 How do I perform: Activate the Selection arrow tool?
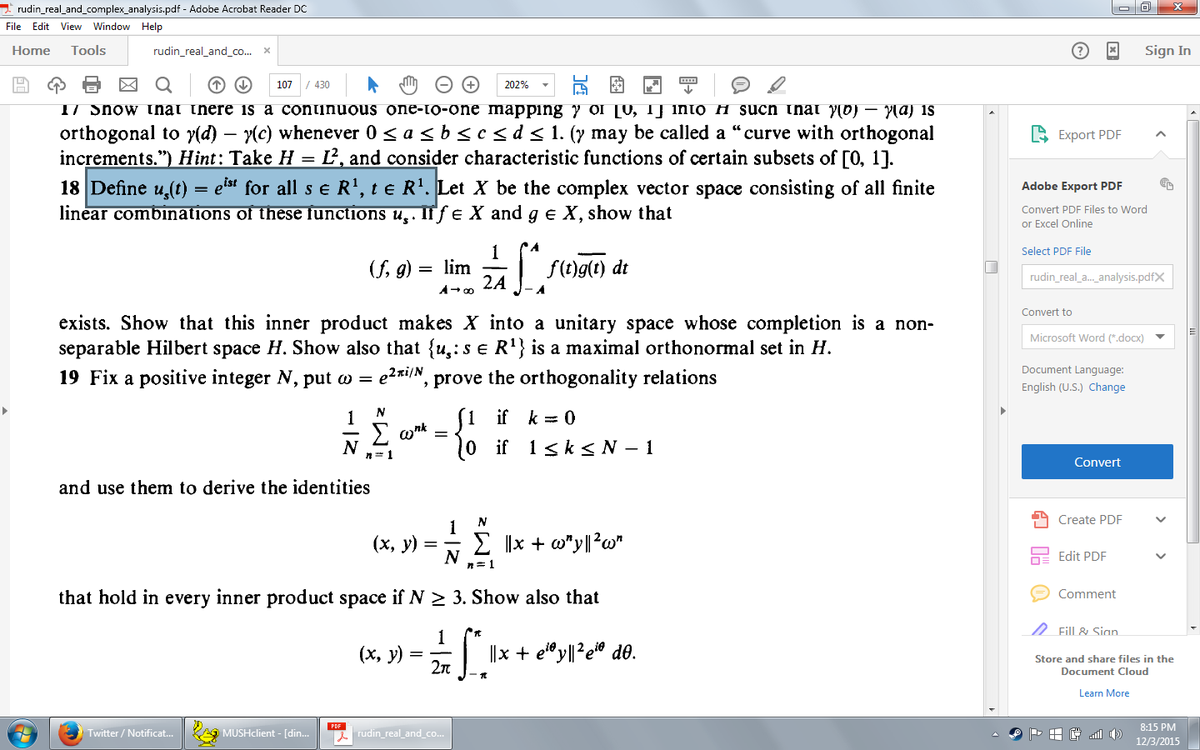click(x=375, y=85)
